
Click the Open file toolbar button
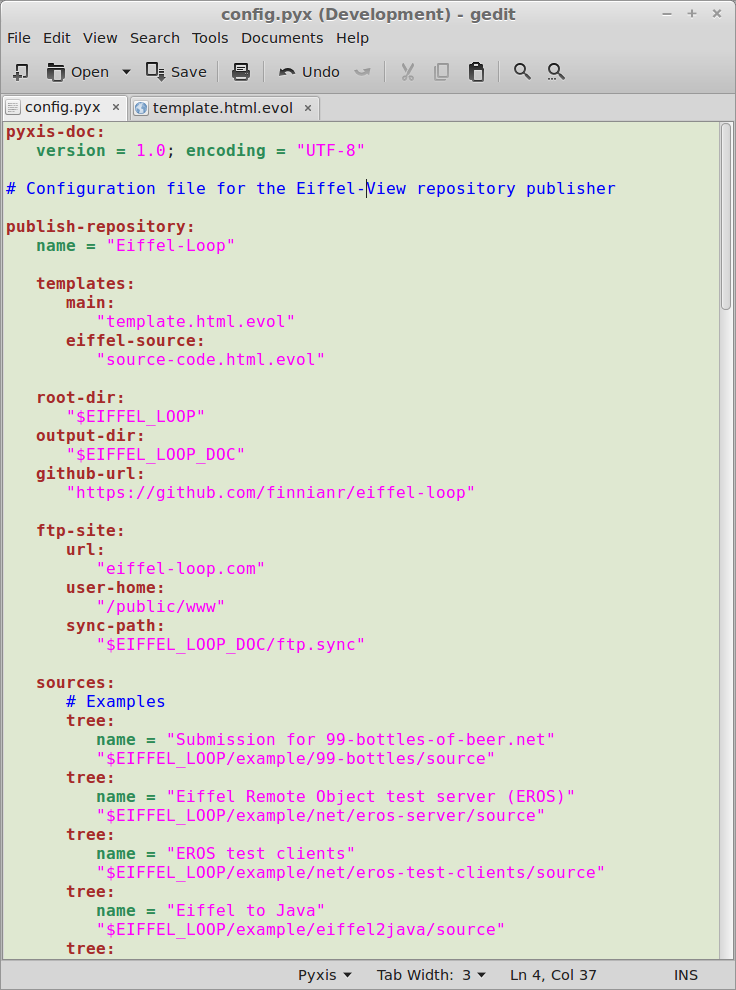(x=78, y=72)
